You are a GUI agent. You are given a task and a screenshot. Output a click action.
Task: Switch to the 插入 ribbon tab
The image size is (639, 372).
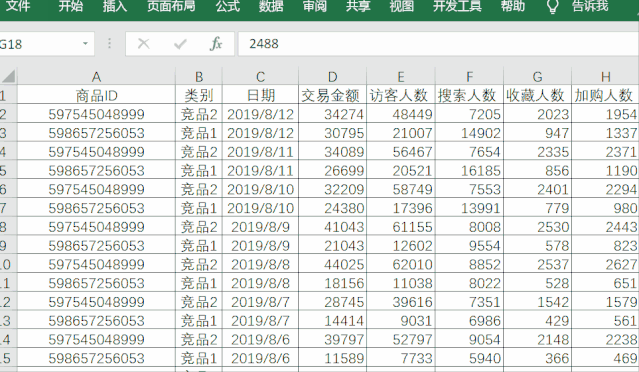115,6
